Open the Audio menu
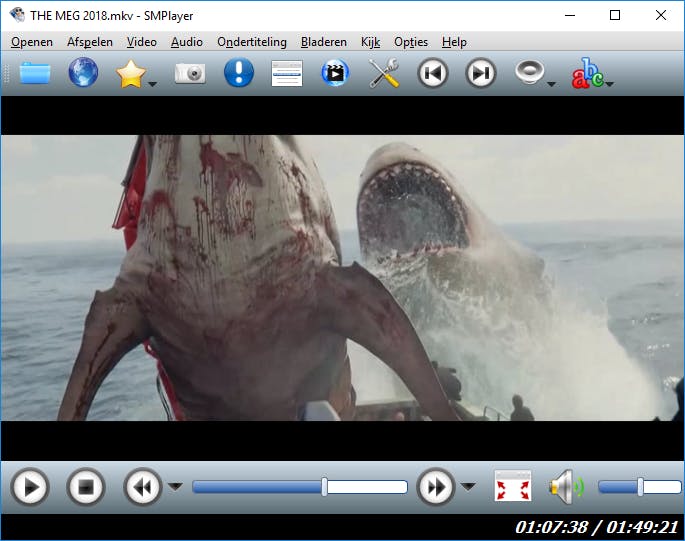This screenshot has width=685, height=541. [187, 42]
